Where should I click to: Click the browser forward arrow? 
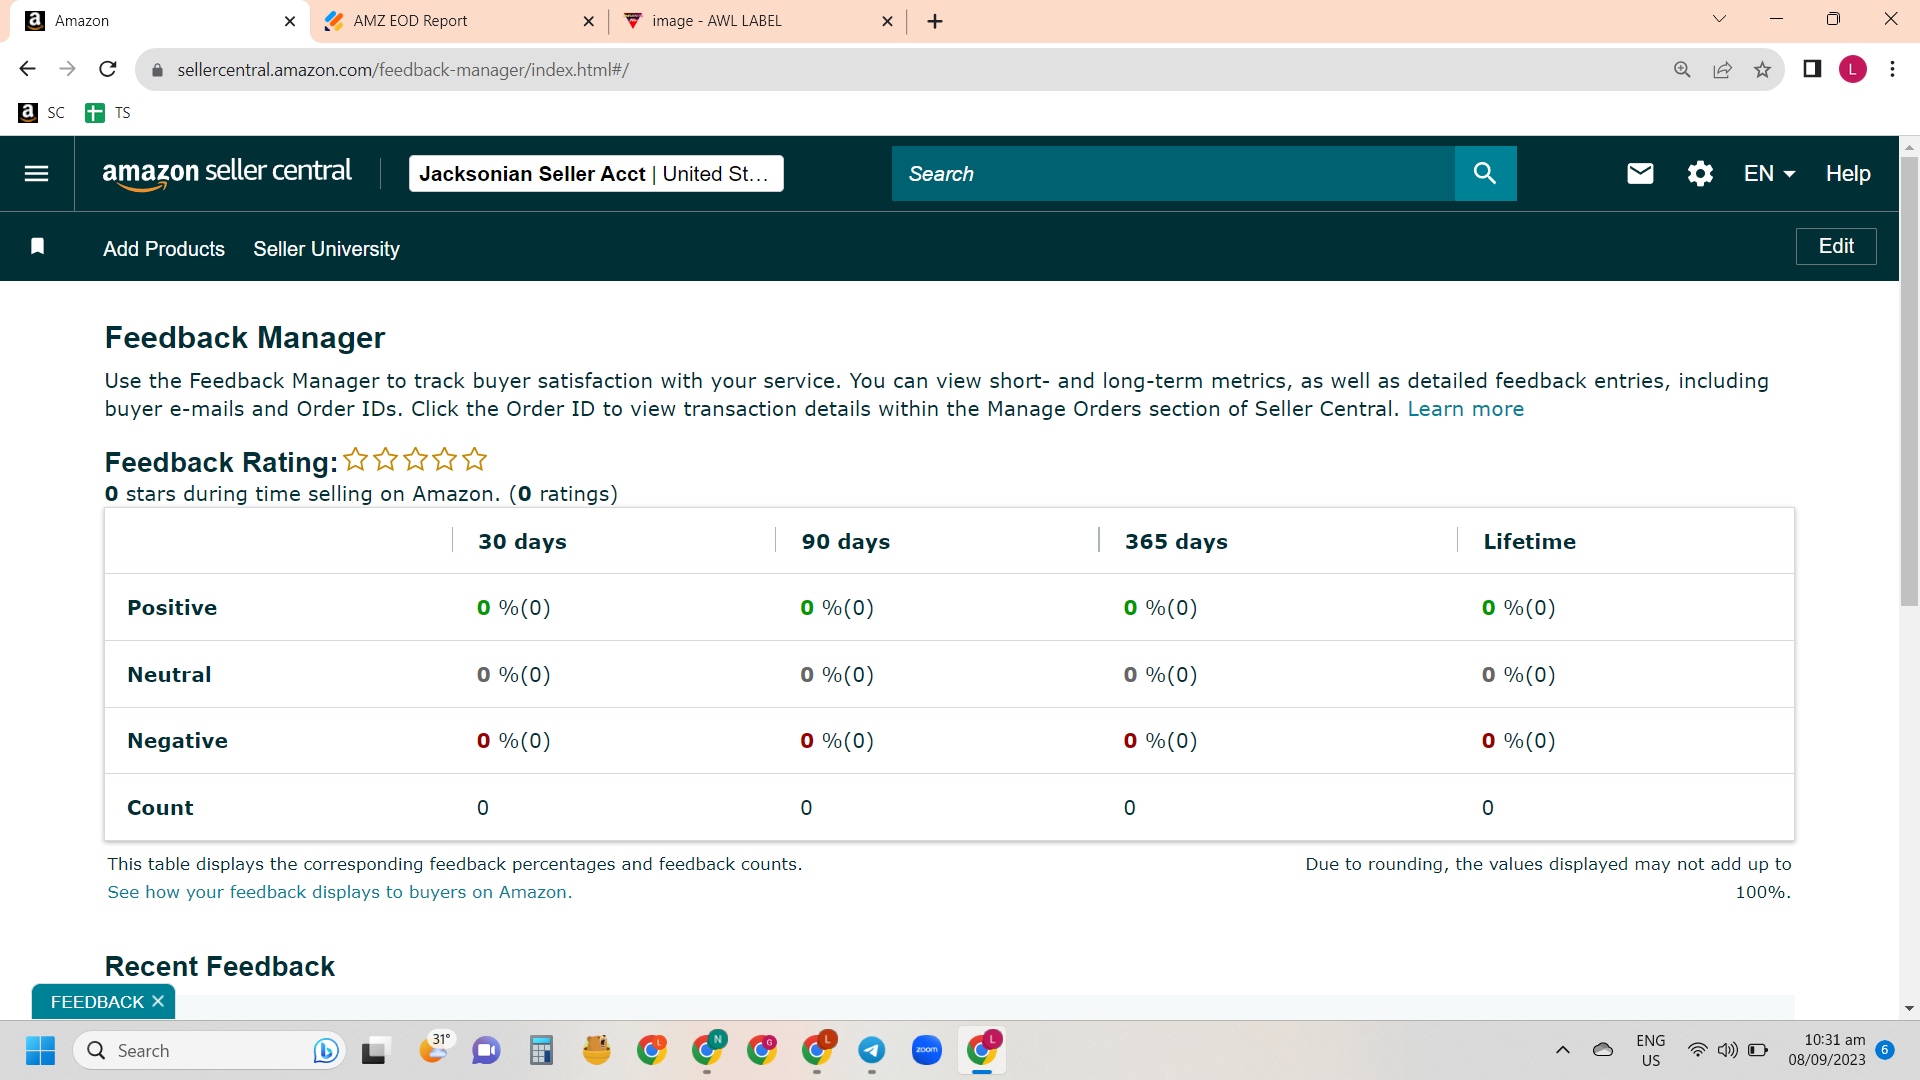coord(67,69)
